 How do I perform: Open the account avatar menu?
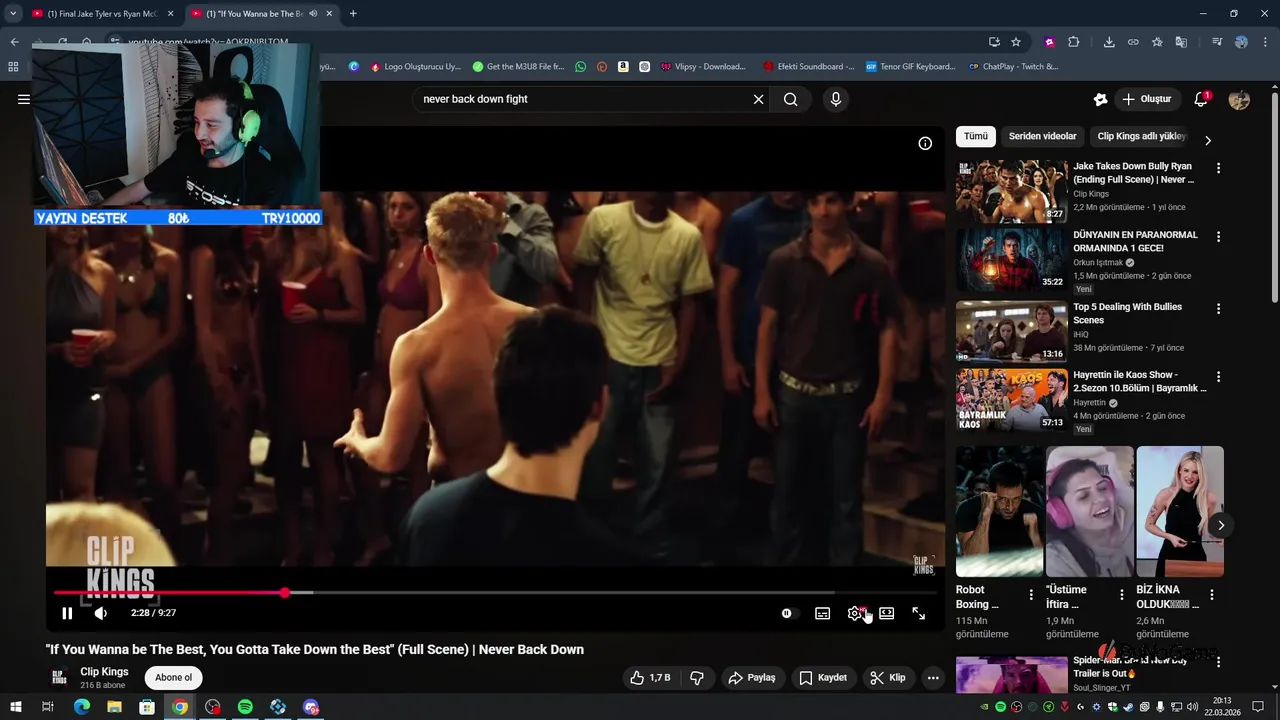[x=1239, y=99]
